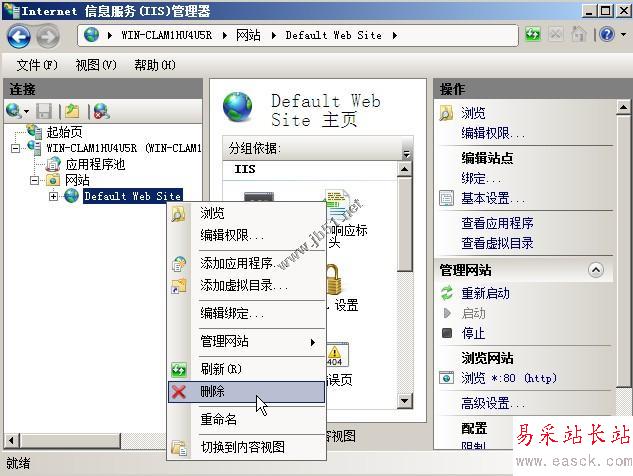
Task: Click the scroll down arrow in the features list
Action: click(405, 400)
